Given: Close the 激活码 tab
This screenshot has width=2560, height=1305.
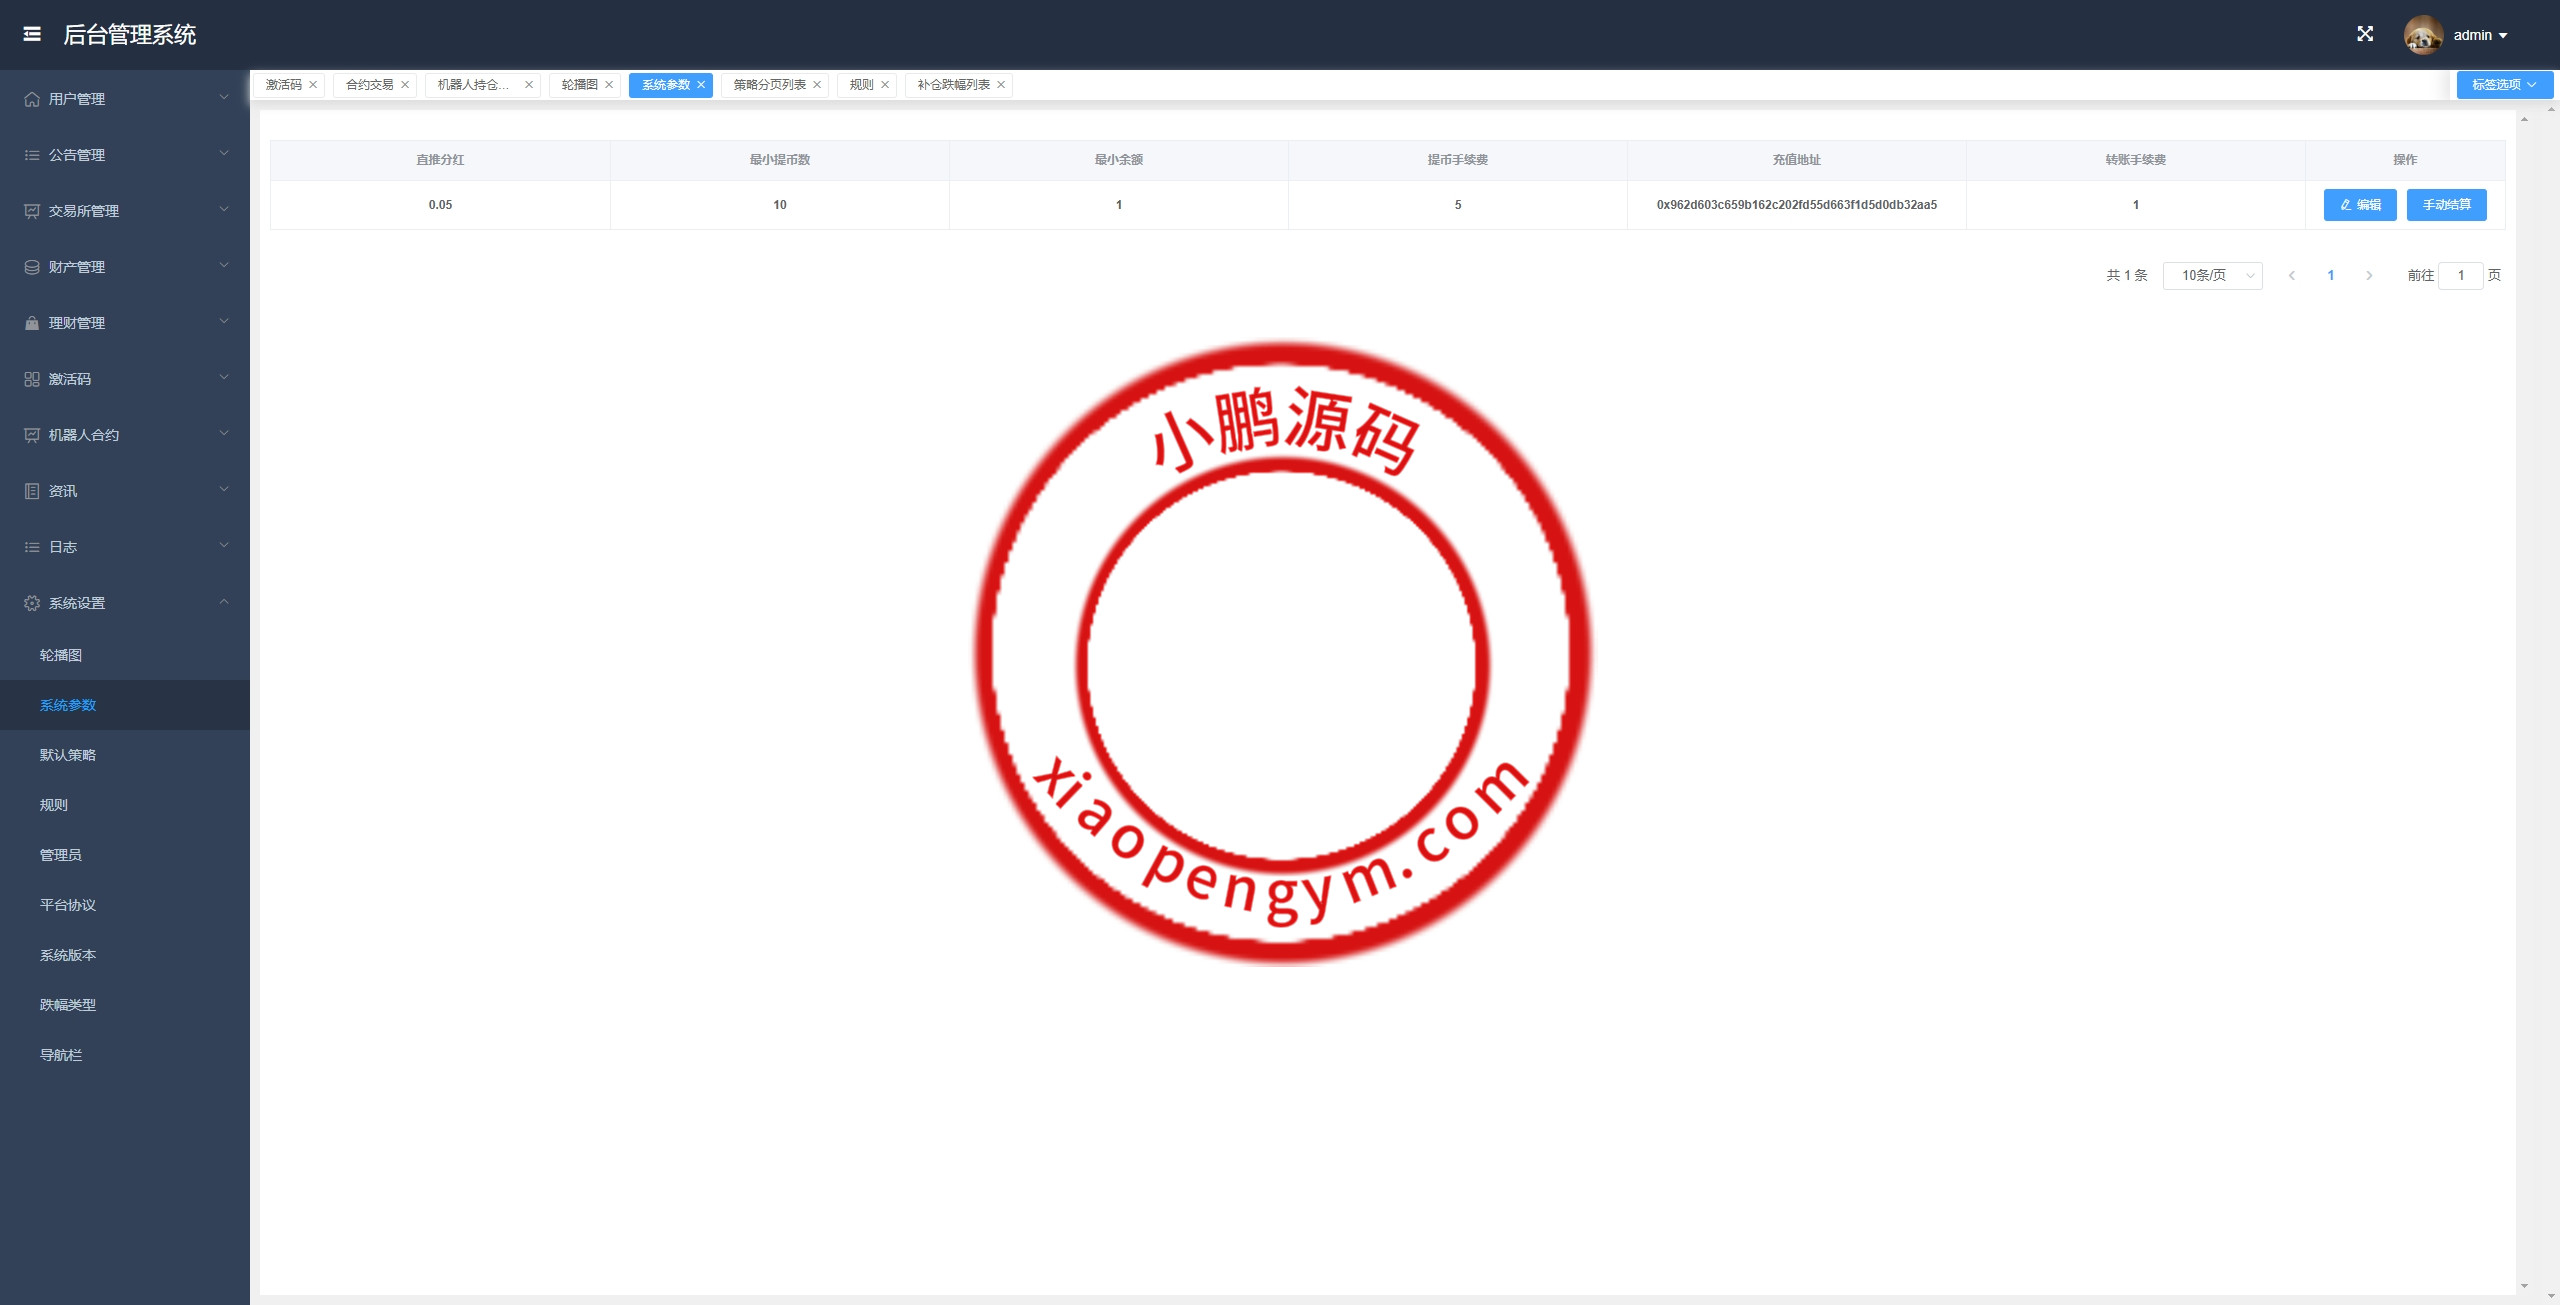Looking at the screenshot, I should coord(313,85).
